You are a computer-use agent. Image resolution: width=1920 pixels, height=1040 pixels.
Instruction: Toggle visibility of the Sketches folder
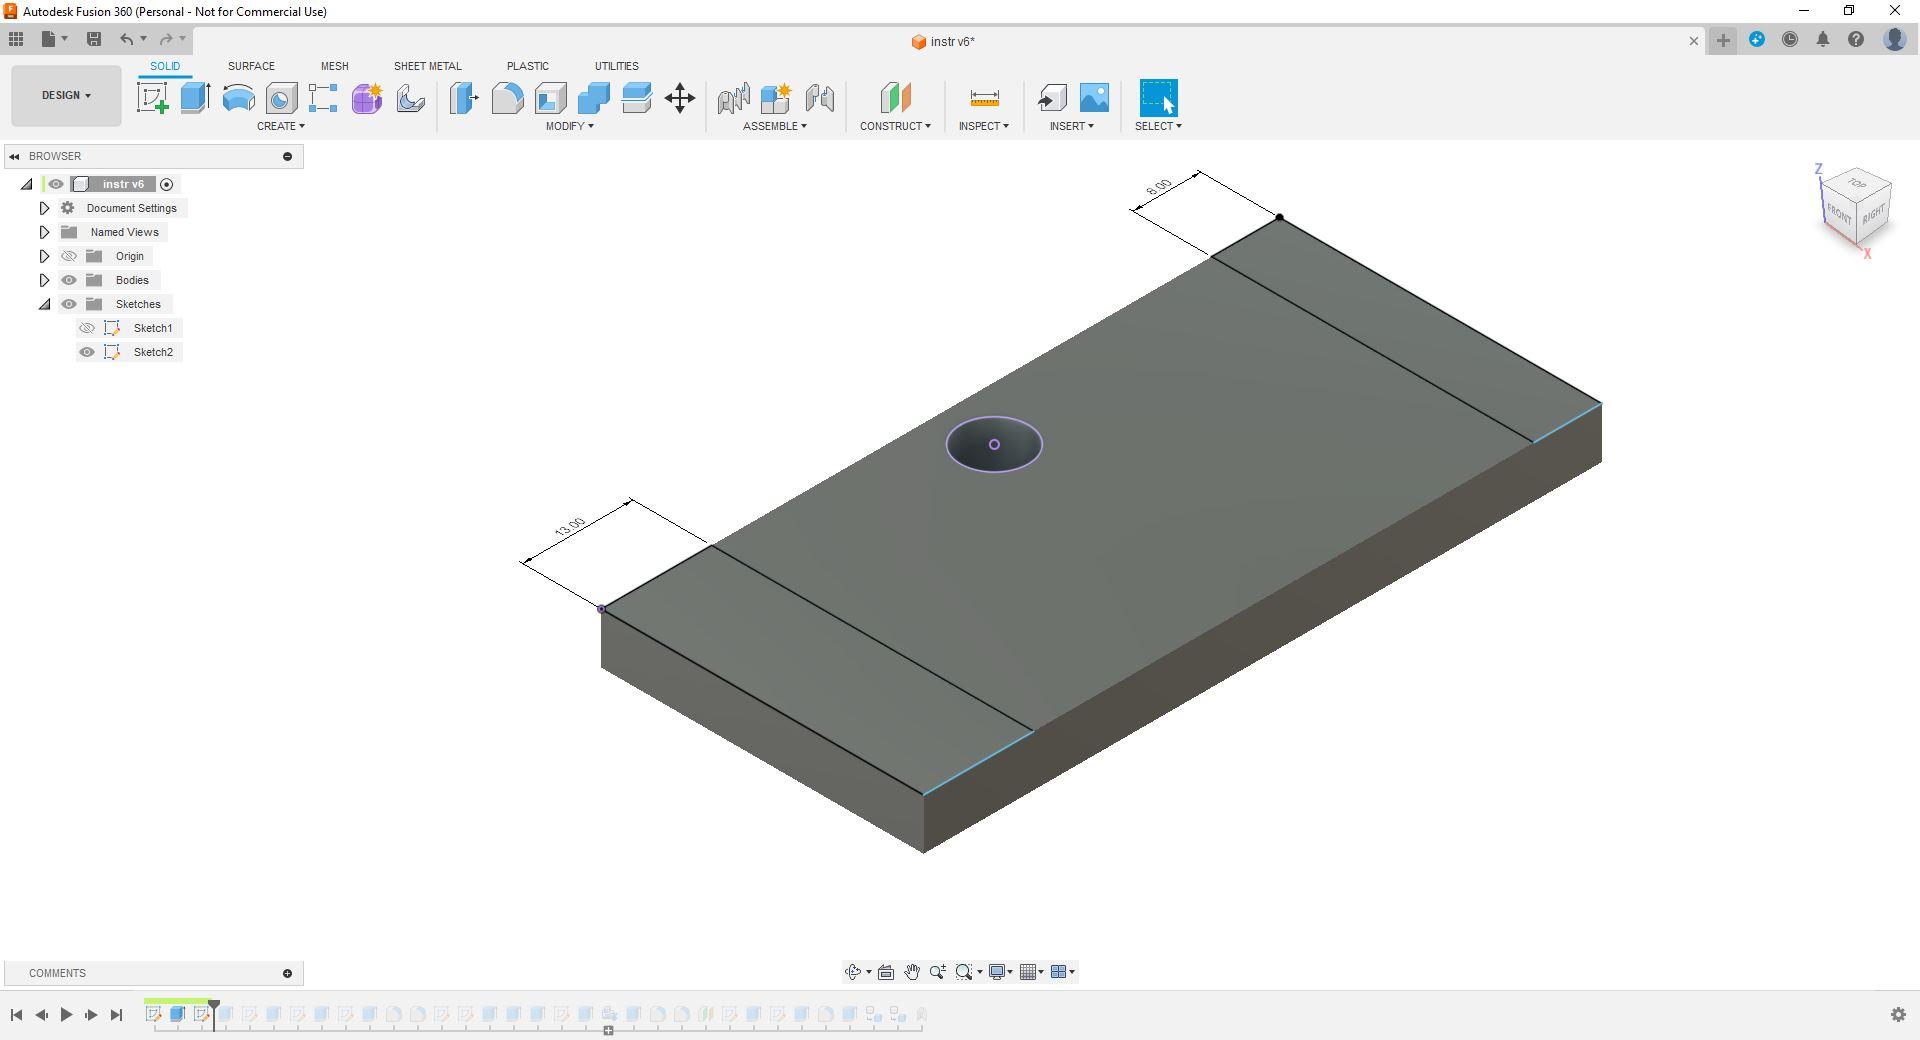coord(69,304)
